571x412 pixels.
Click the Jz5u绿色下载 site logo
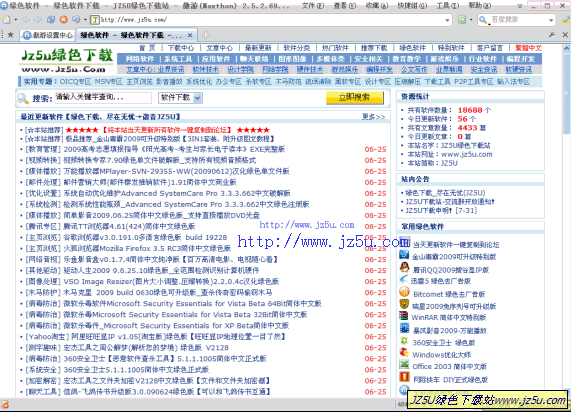click(x=66, y=60)
